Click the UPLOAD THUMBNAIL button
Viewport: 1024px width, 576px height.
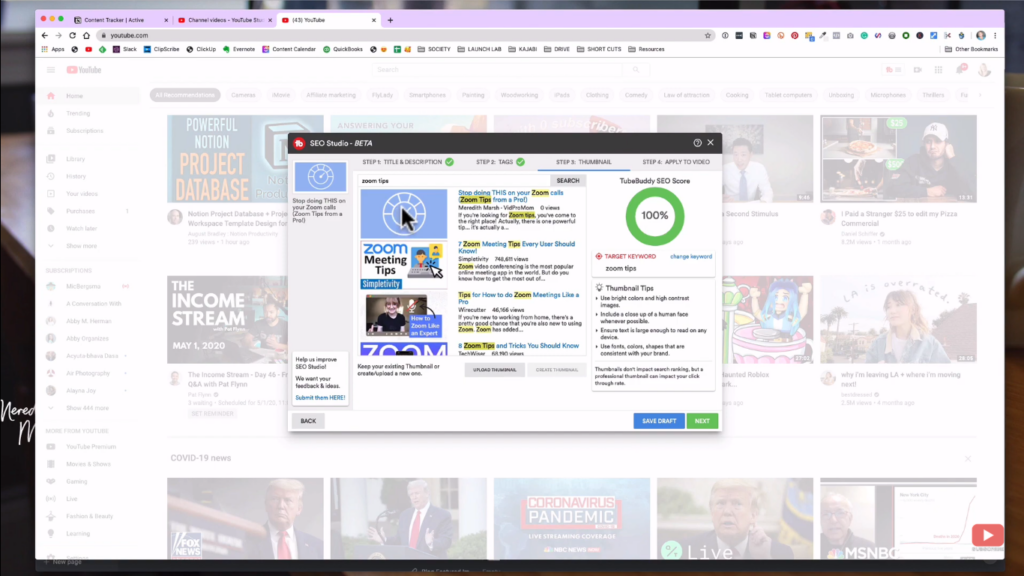494,370
